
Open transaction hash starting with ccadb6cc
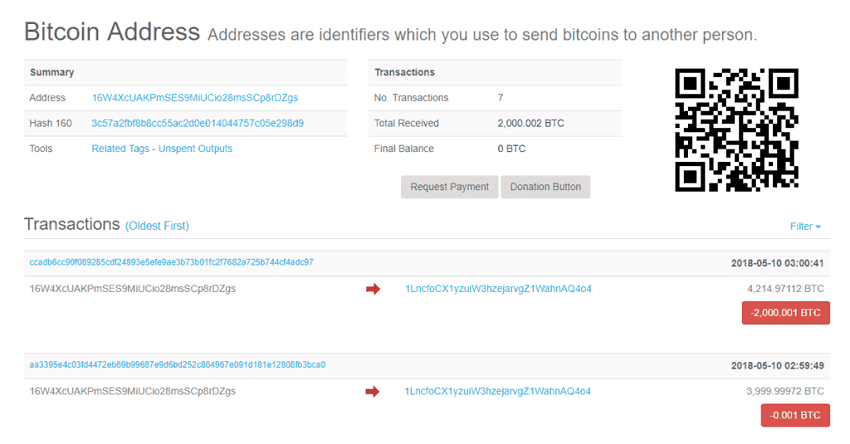point(171,262)
